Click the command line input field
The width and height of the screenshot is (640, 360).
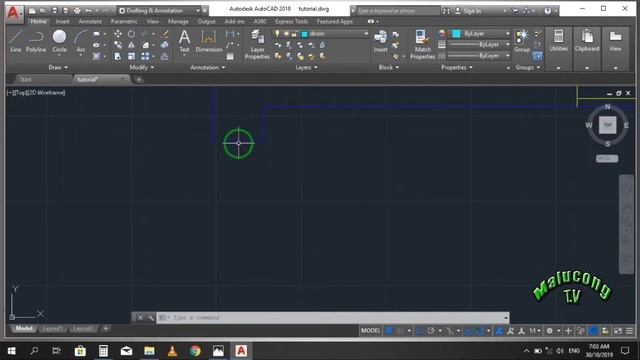(x=333, y=318)
